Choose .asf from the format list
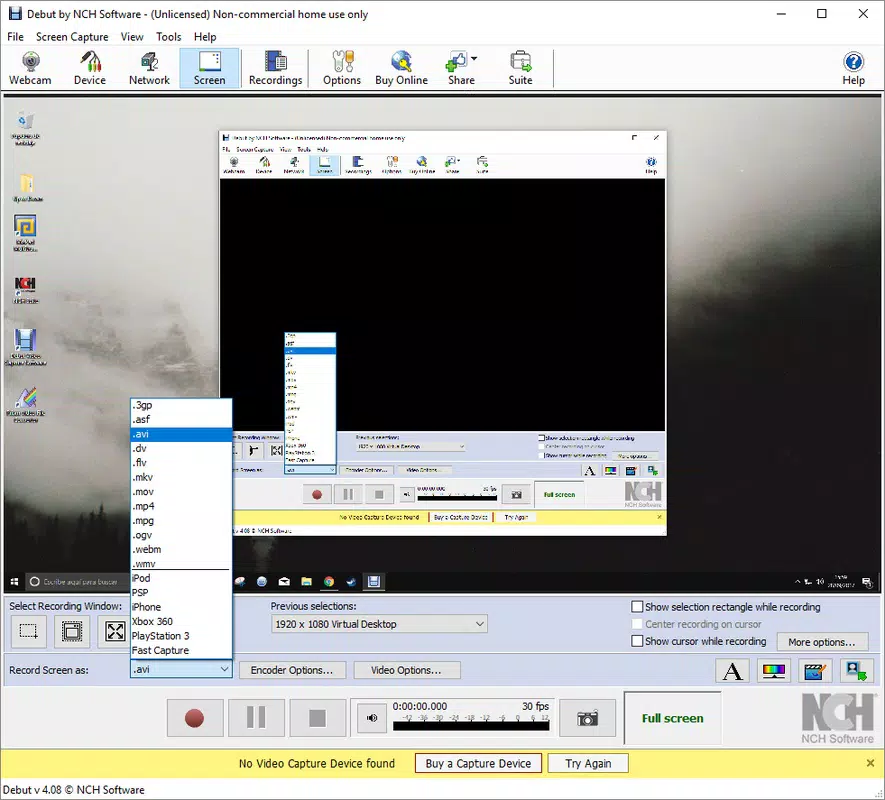The height and width of the screenshot is (800, 885). (x=181, y=419)
